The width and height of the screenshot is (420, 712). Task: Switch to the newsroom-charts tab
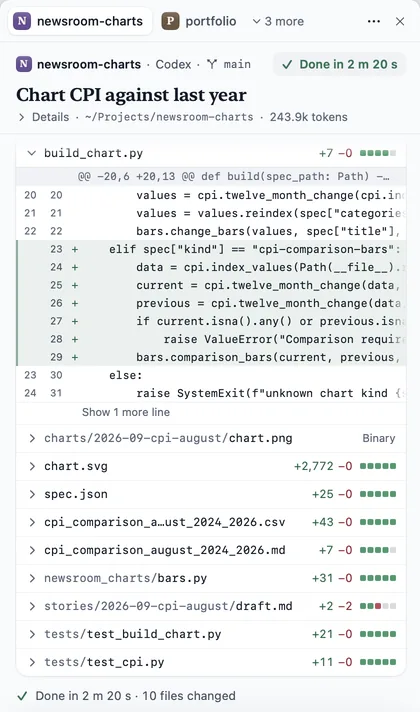point(80,21)
